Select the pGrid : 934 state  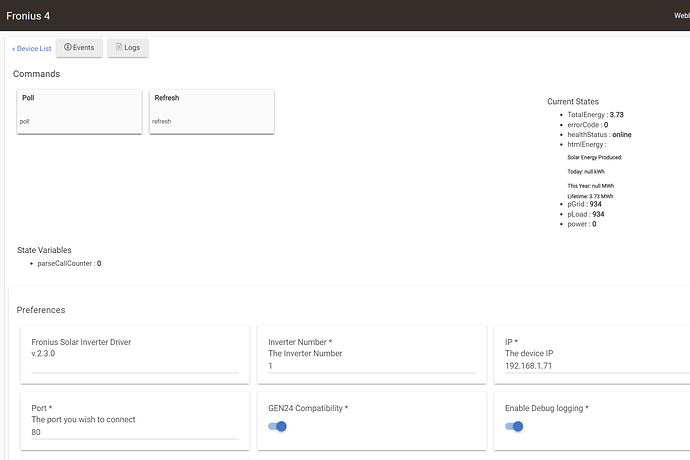coord(584,204)
